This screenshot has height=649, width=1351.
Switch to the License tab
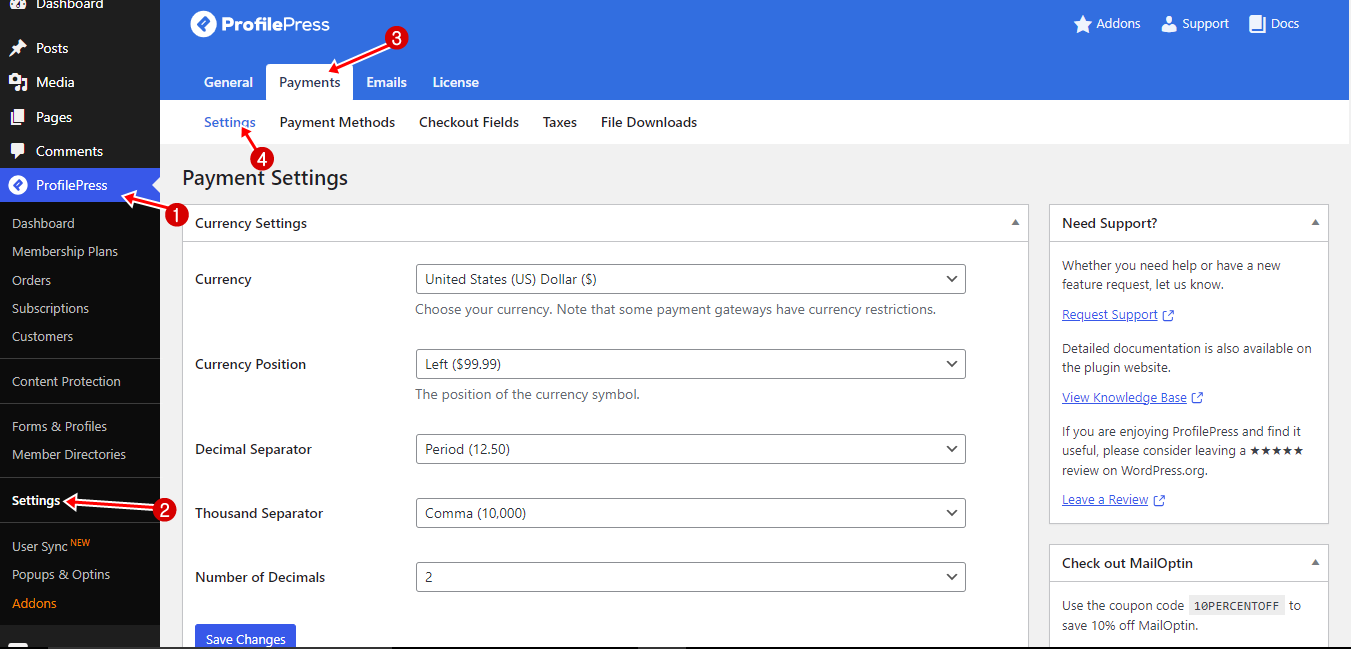(x=455, y=82)
